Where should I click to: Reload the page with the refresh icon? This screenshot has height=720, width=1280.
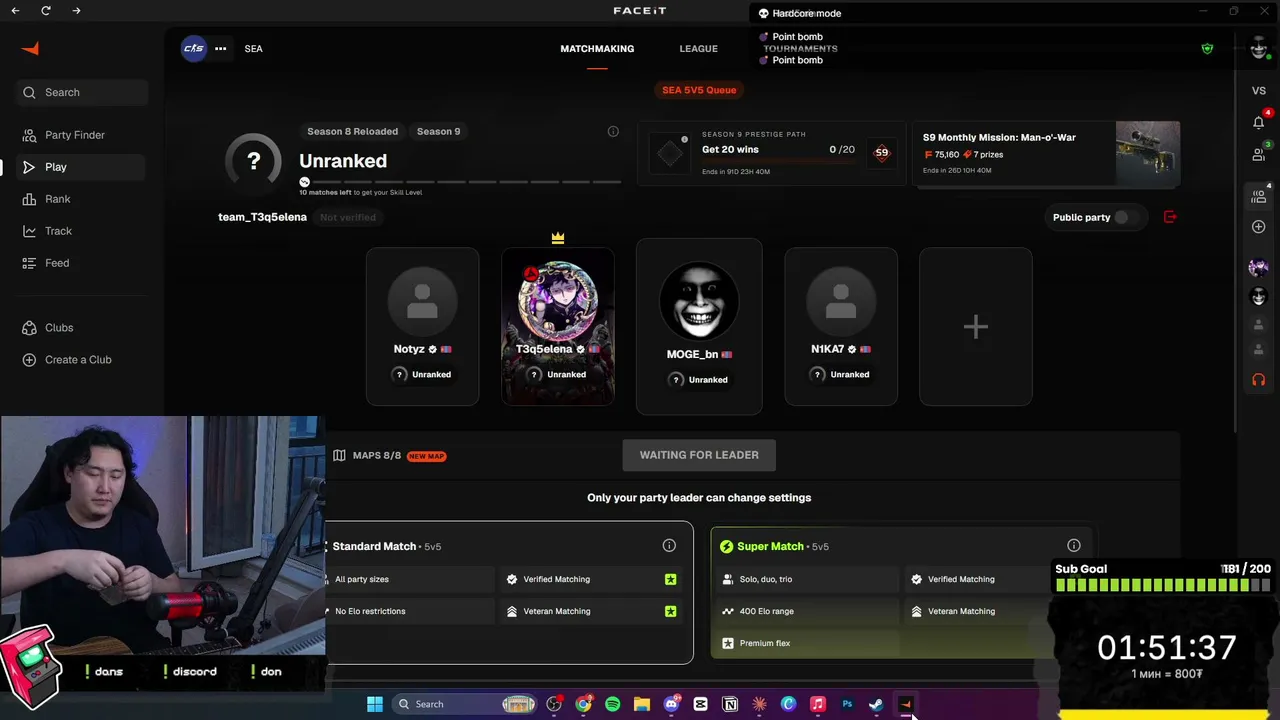coord(46,11)
